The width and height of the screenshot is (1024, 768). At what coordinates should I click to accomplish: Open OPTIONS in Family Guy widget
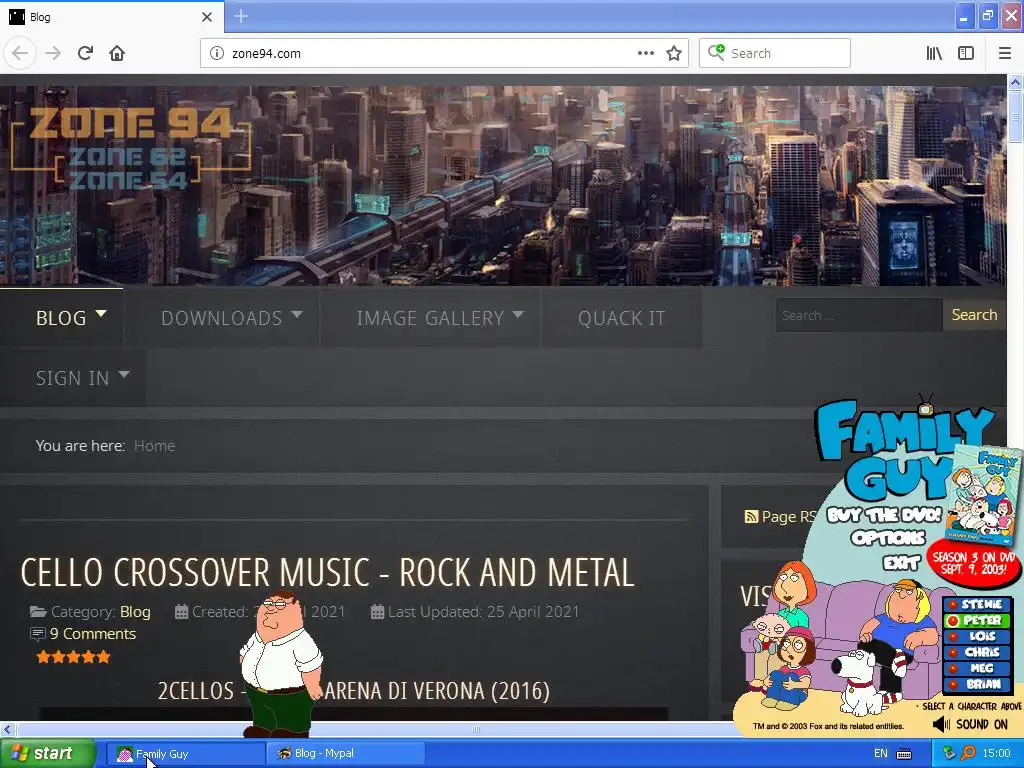pos(888,538)
